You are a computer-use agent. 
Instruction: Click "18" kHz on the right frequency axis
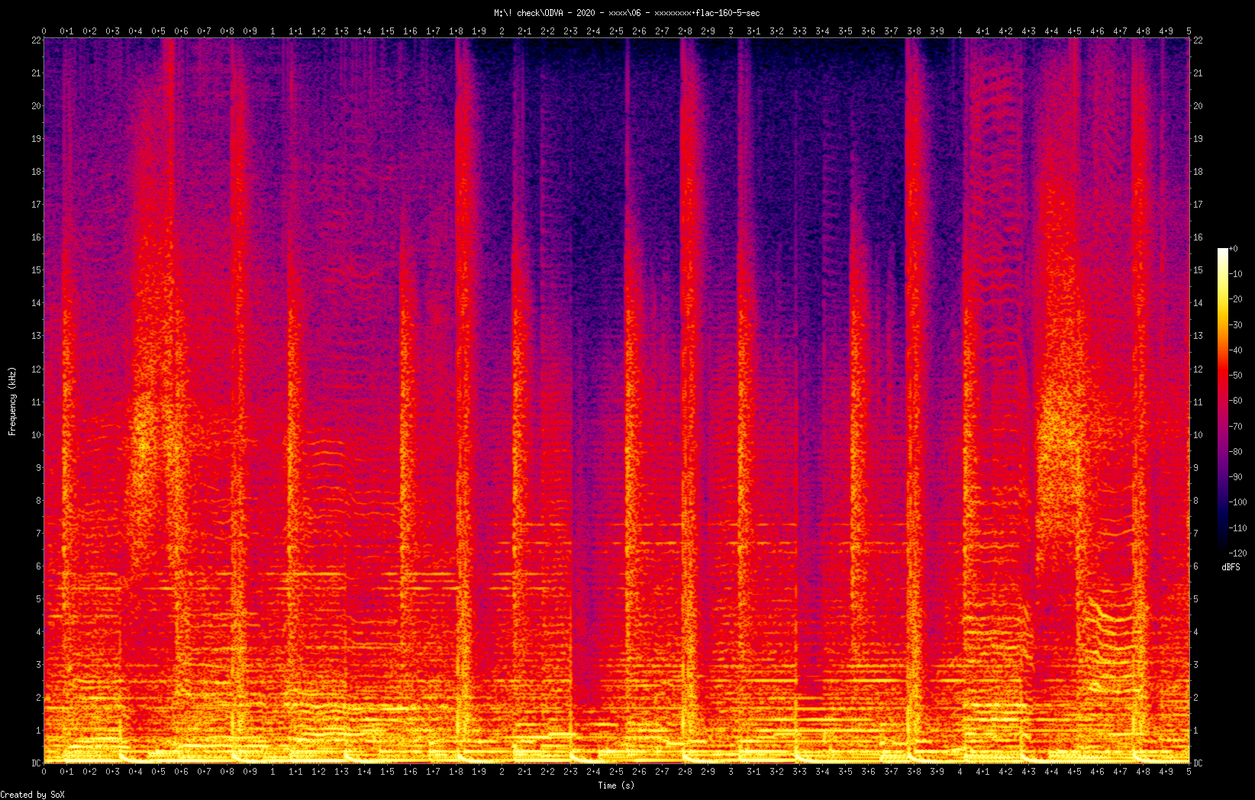point(1199,171)
